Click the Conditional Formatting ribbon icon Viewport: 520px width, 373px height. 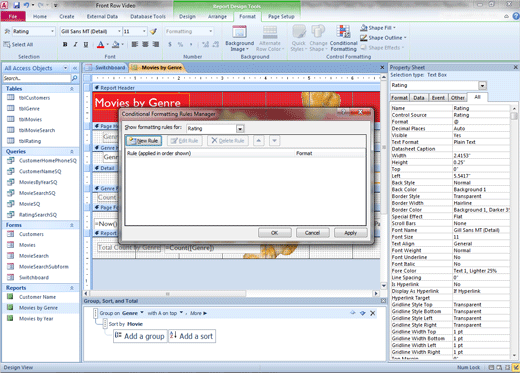click(x=344, y=38)
